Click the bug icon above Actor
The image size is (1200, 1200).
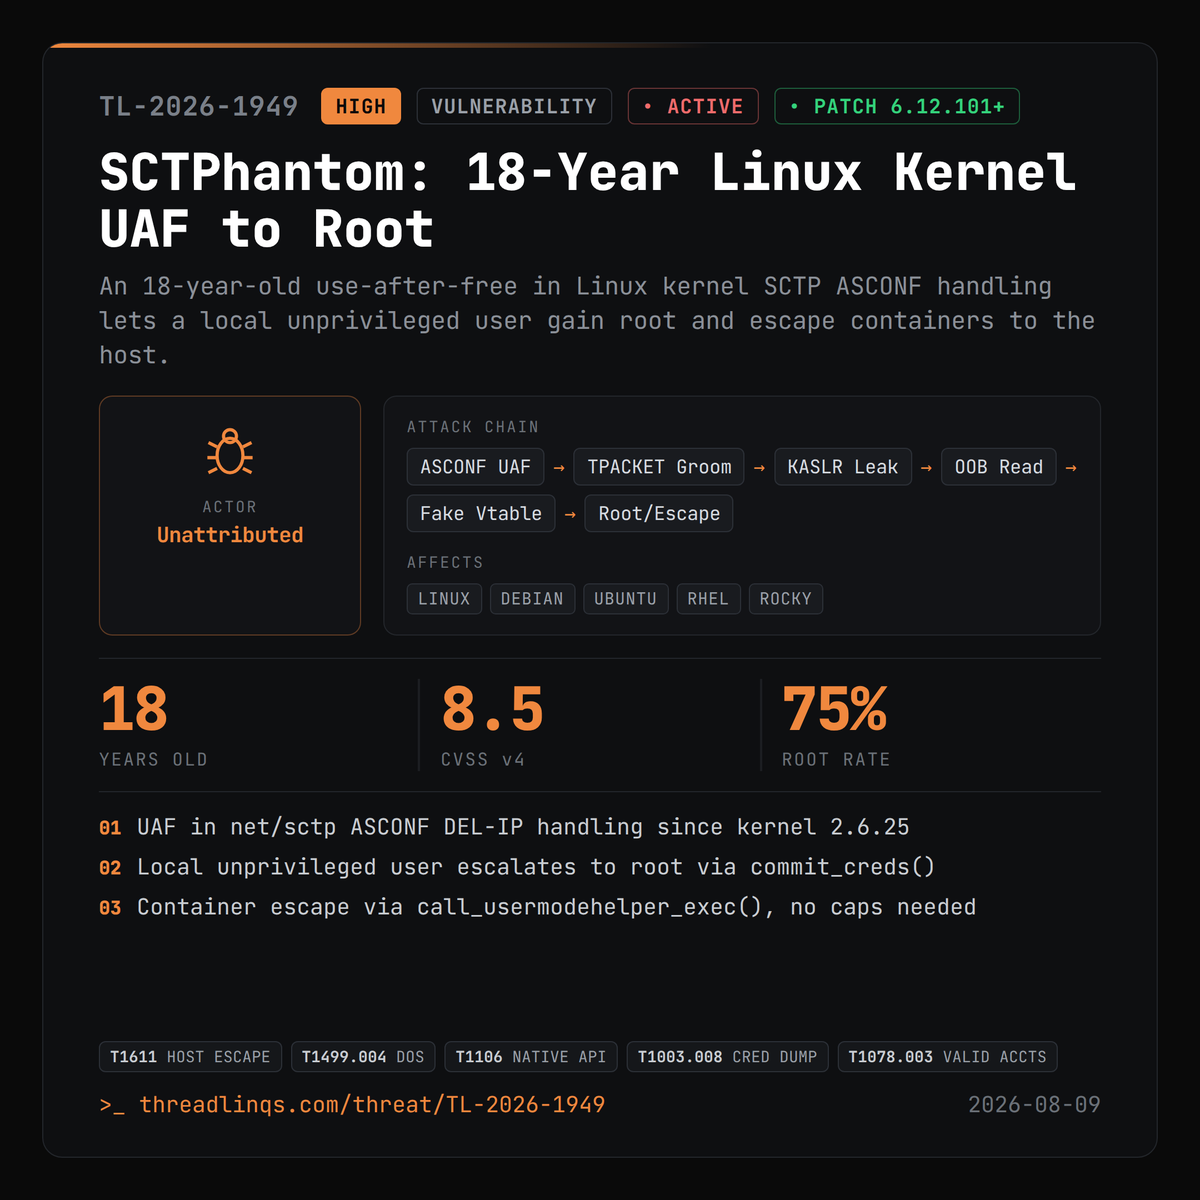230,451
